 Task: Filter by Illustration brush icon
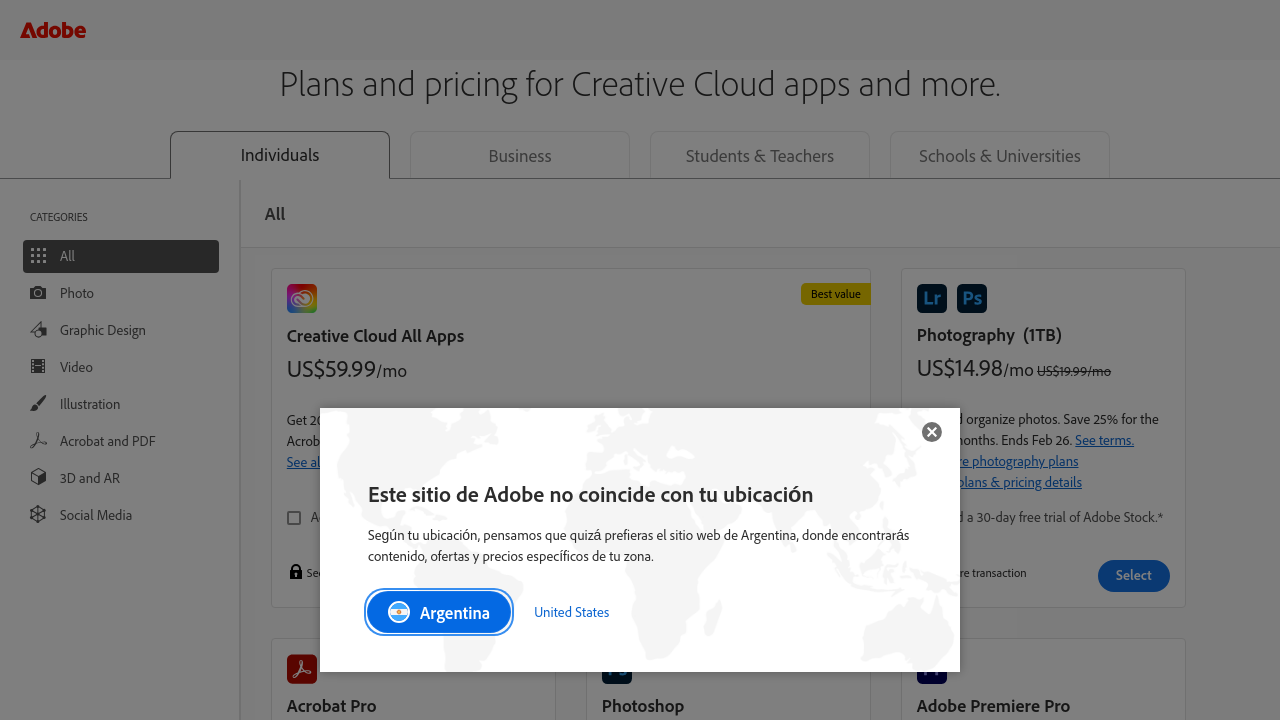tap(38, 404)
